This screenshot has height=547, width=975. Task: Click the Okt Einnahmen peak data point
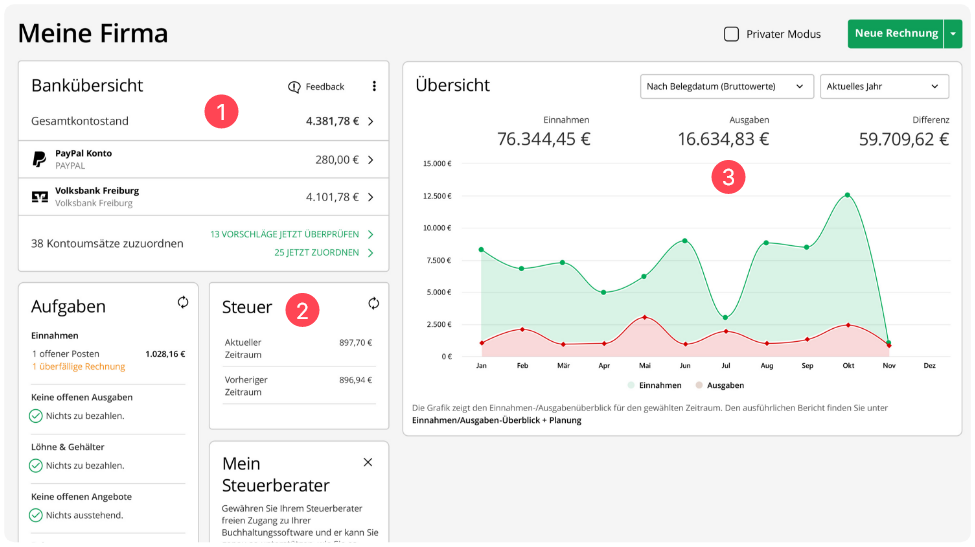848,195
